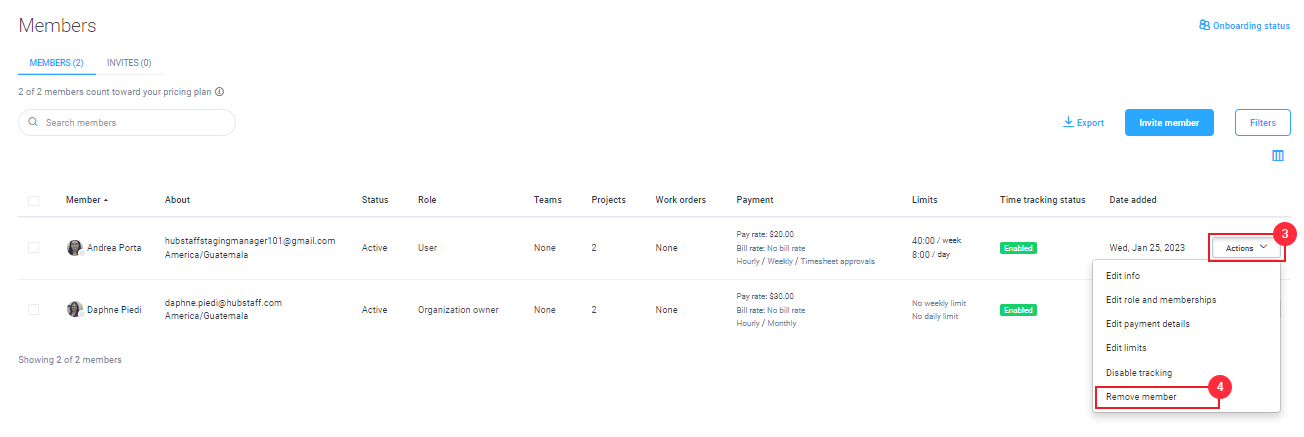This screenshot has height=437, width=1304.
Task: Click the Invite member button
Action: click(x=1168, y=123)
